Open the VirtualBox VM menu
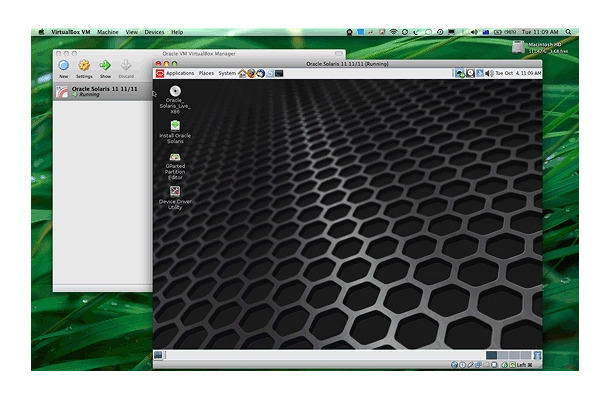Screen dimensions: 610x400 tap(70, 32)
